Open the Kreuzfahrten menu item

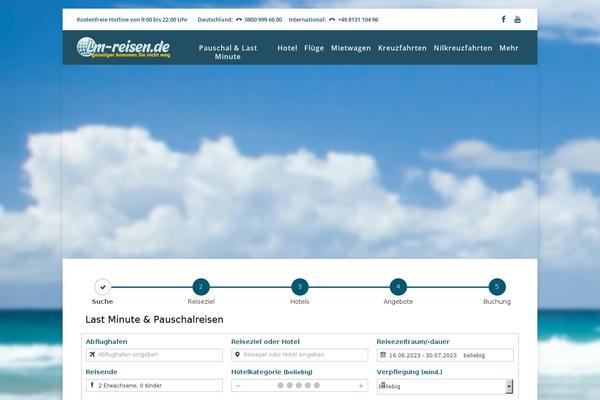tap(402, 48)
